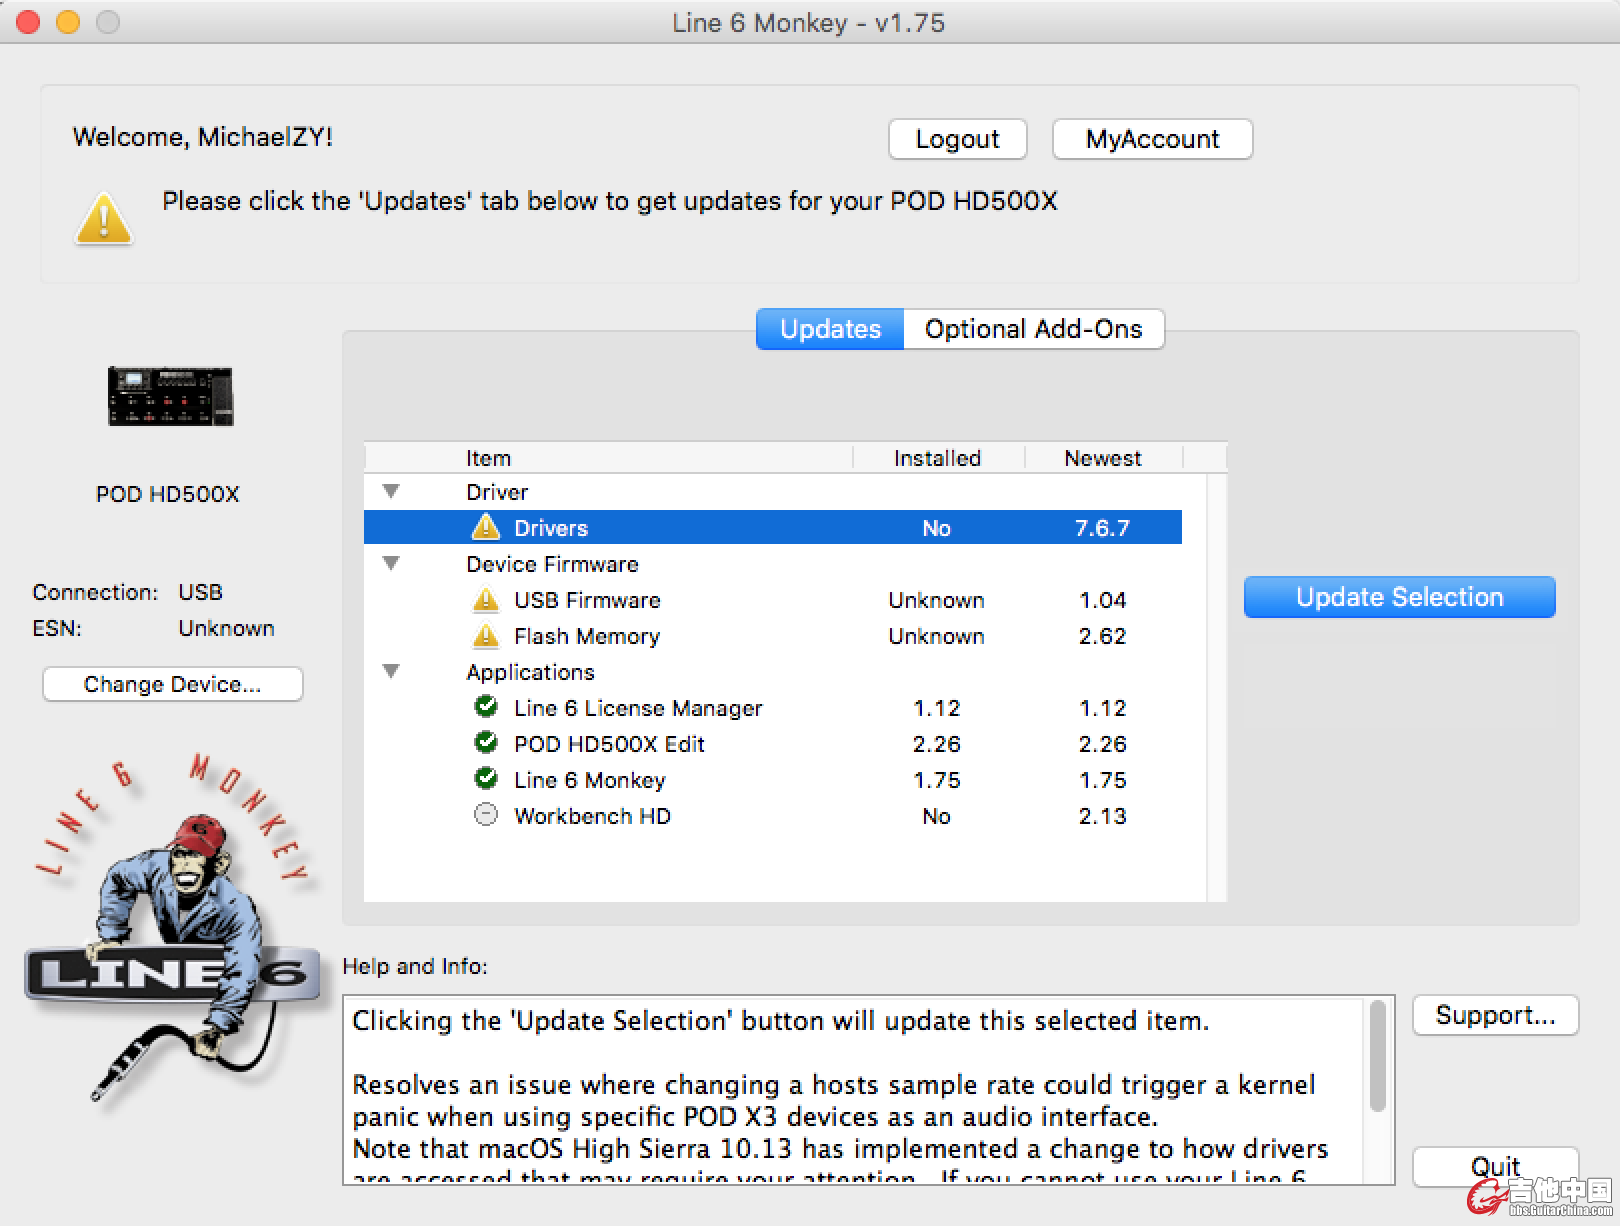This screenshot has width=1620, height=1226.
Task: Click the Applications group label
Action: tap(530, 672)
